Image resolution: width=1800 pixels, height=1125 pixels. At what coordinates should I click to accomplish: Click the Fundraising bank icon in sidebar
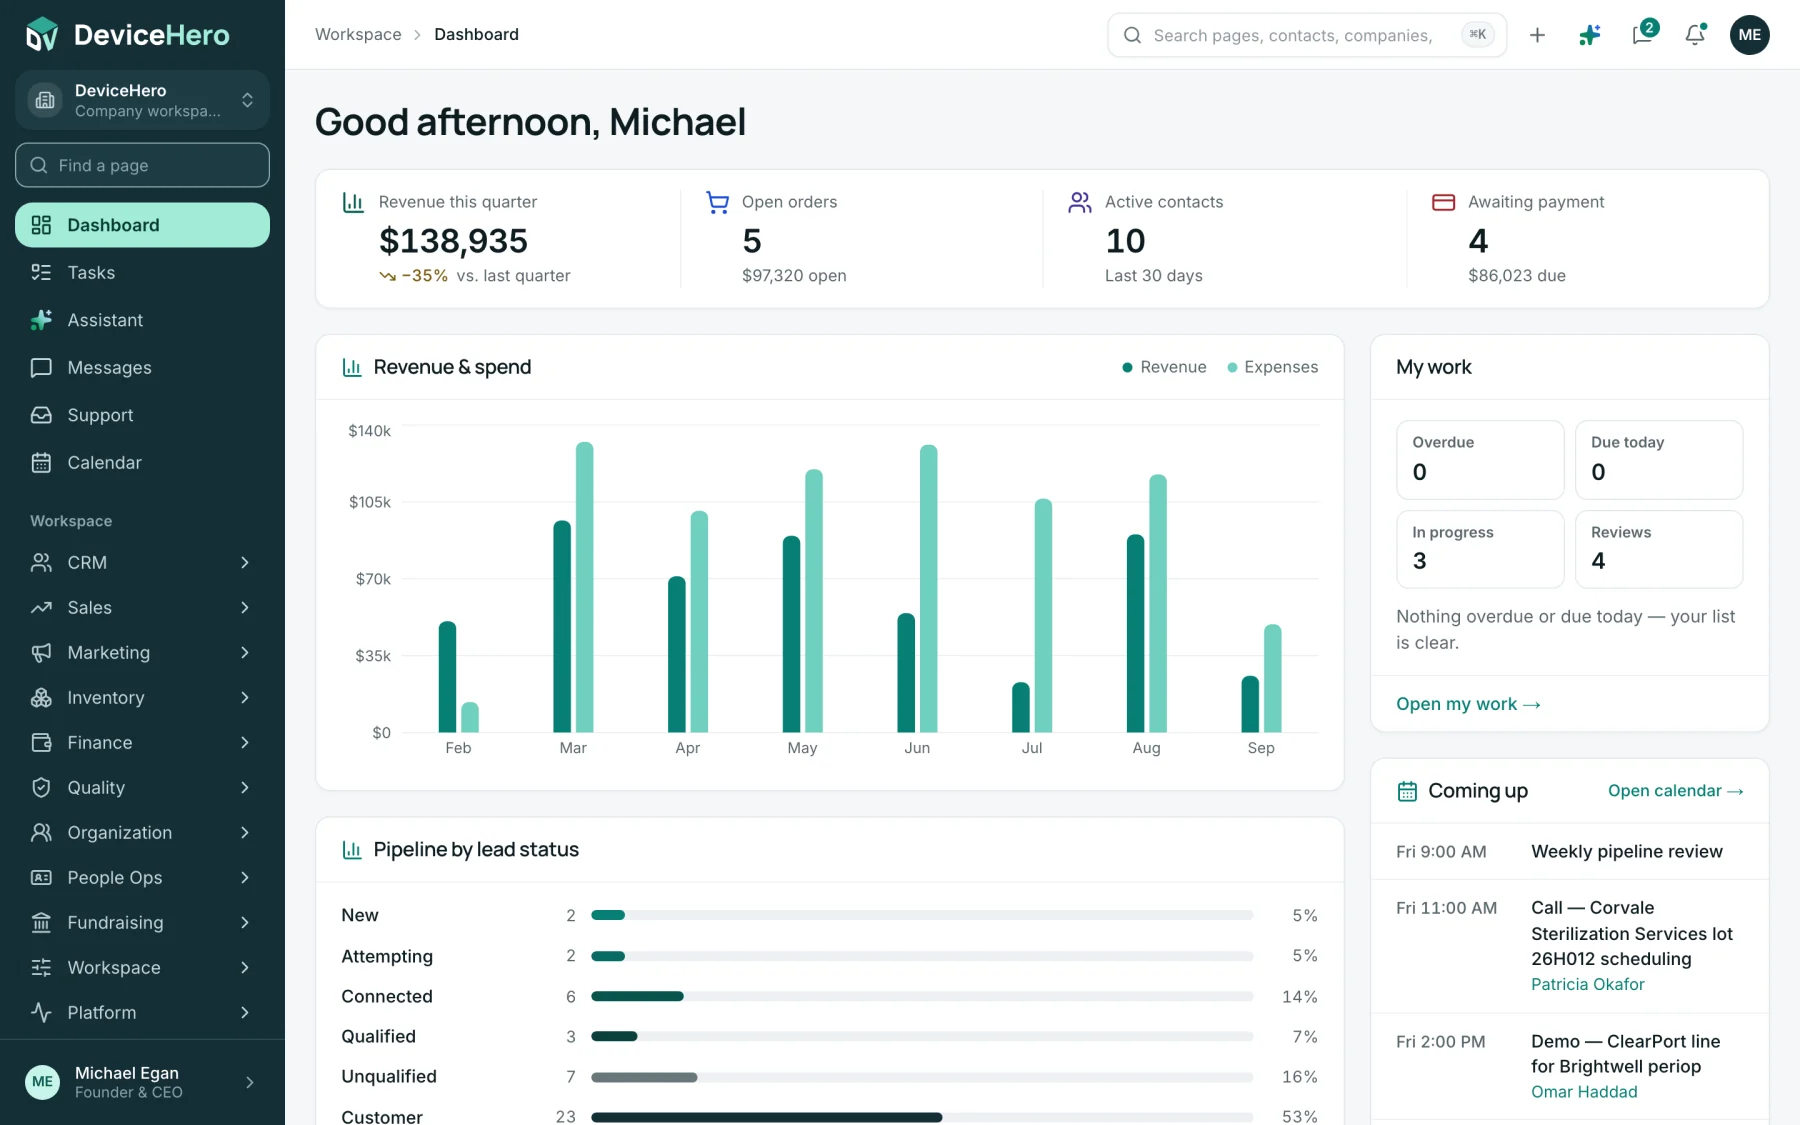tap(41, 922)
